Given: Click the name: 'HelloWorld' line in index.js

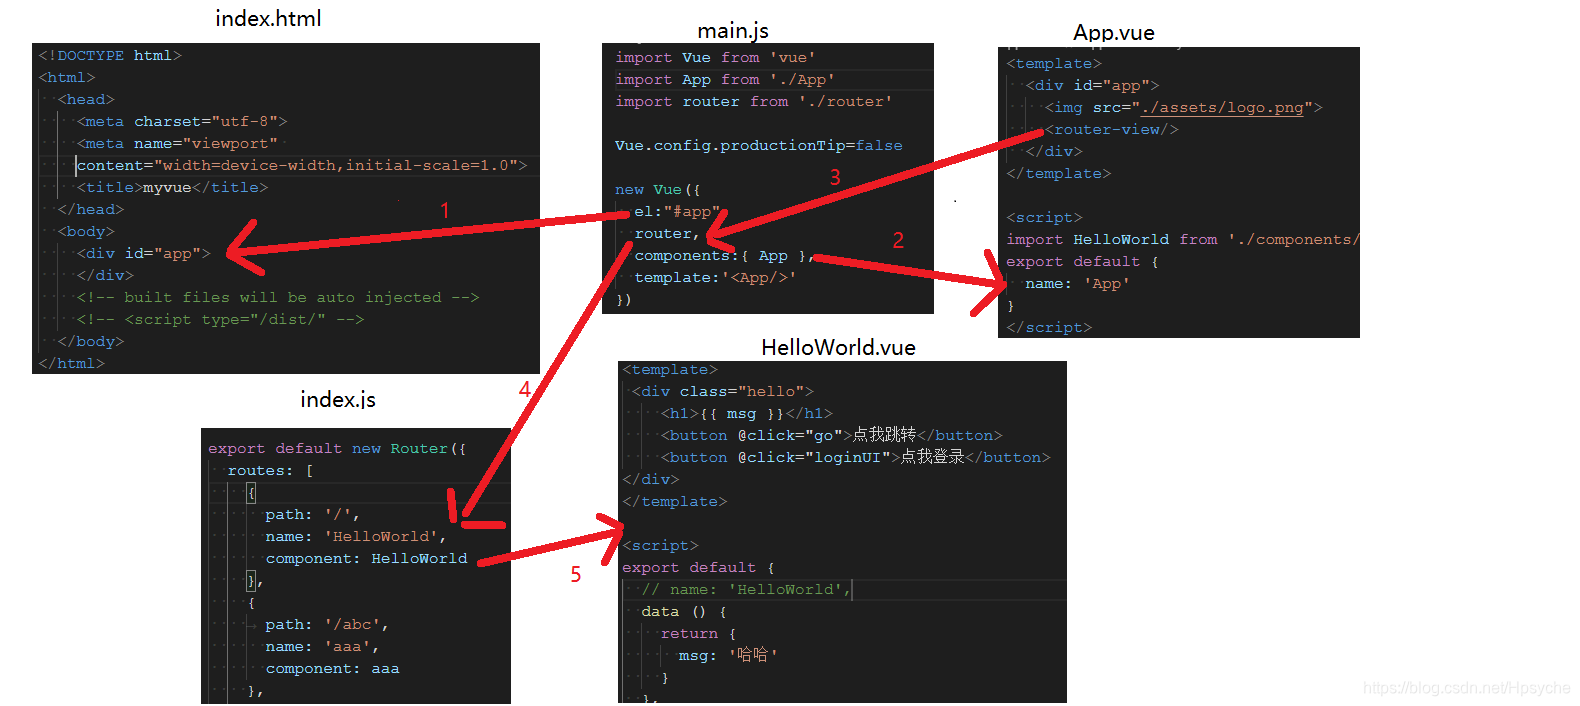Looking at the screenshot, I should coord(356,537).
